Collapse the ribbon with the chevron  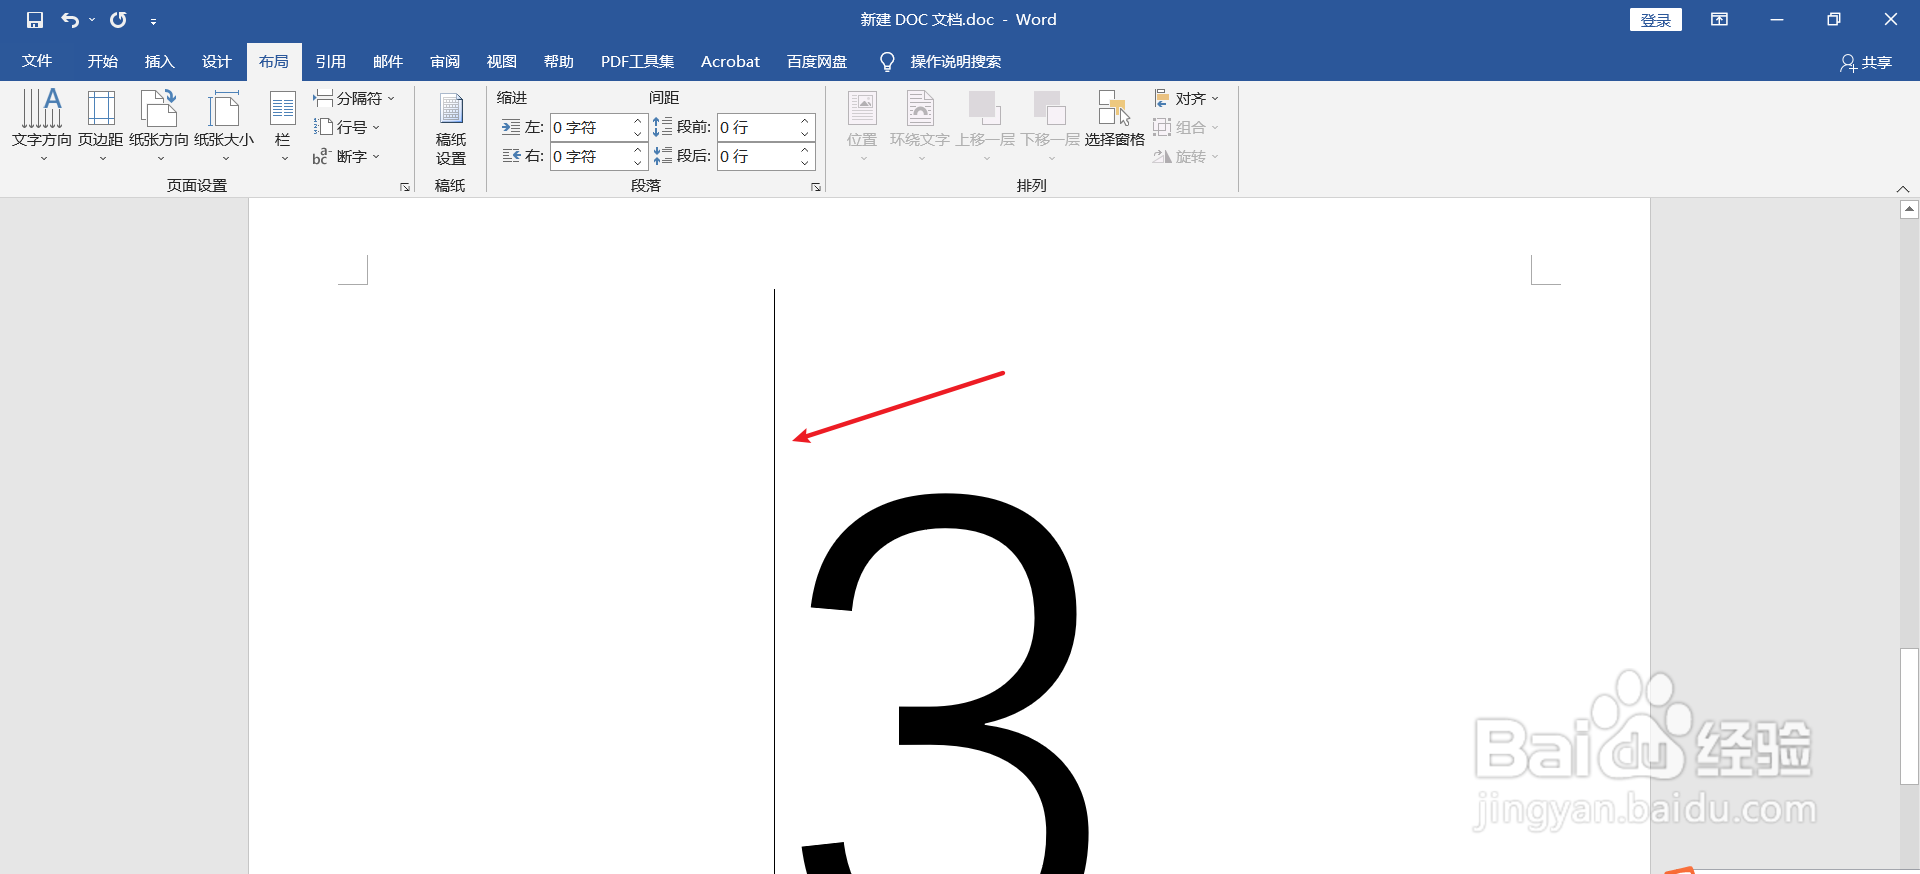[1903, 188]
